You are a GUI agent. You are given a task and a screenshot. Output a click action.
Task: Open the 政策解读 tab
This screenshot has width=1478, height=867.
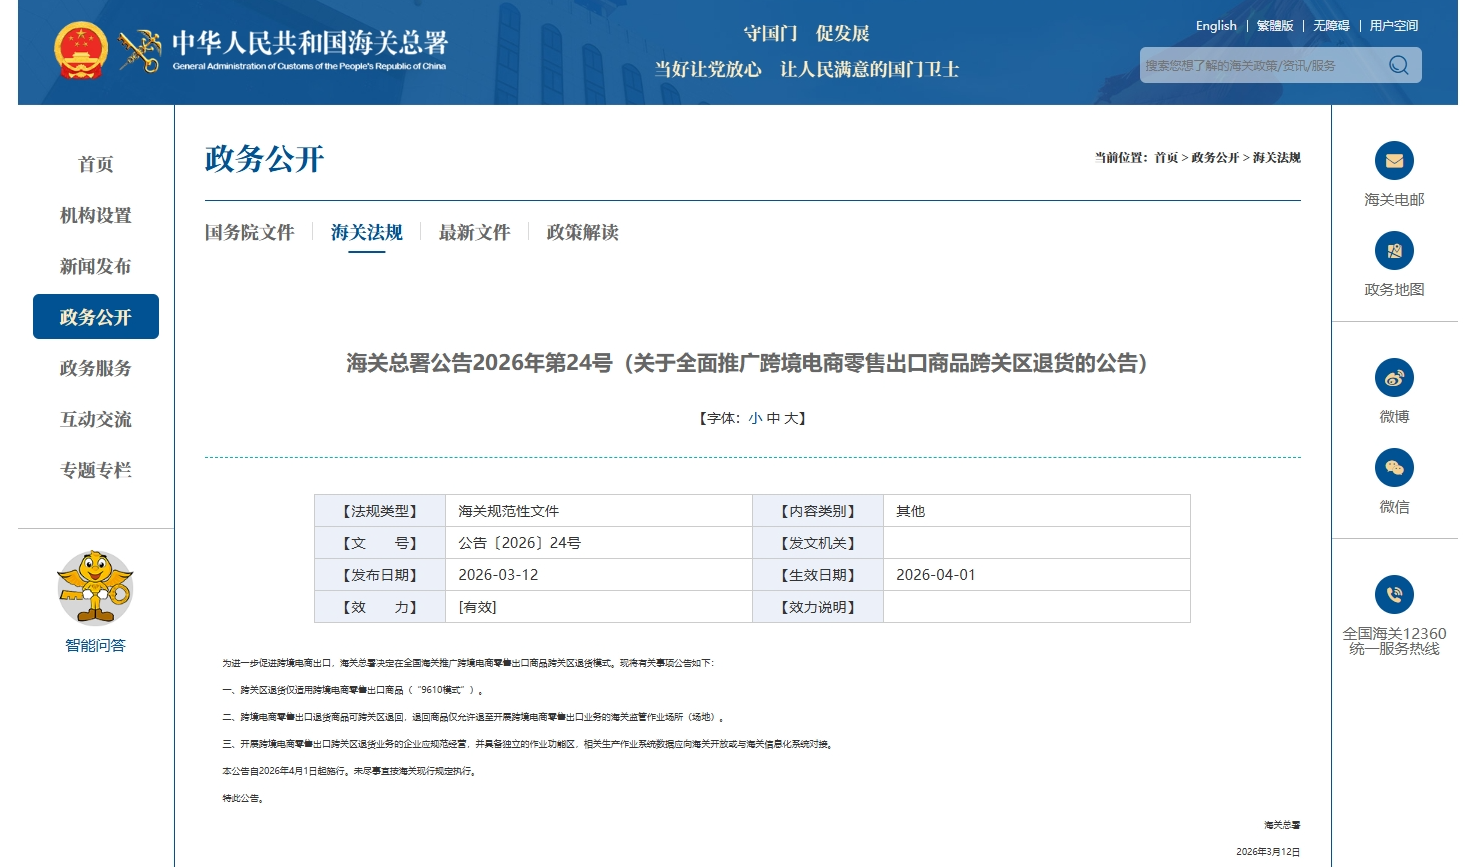pyautogui.click(x=582, y=232)
